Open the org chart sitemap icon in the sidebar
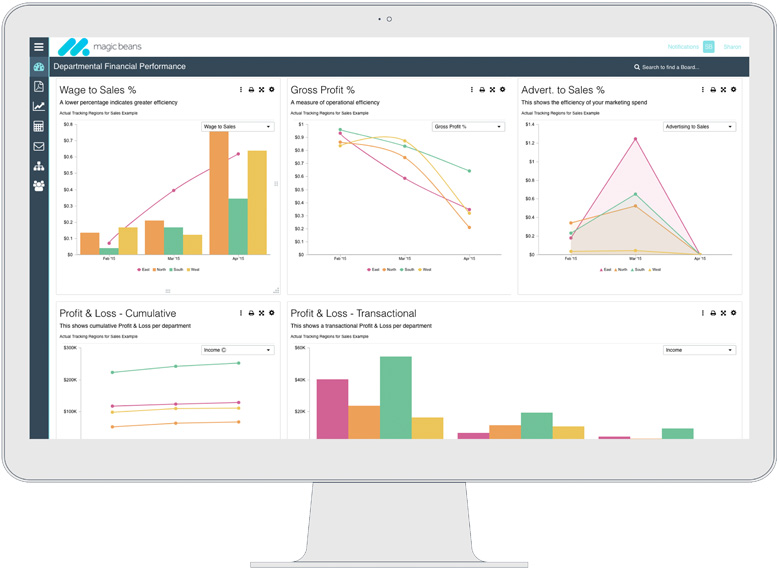 [x=39, y=166]
